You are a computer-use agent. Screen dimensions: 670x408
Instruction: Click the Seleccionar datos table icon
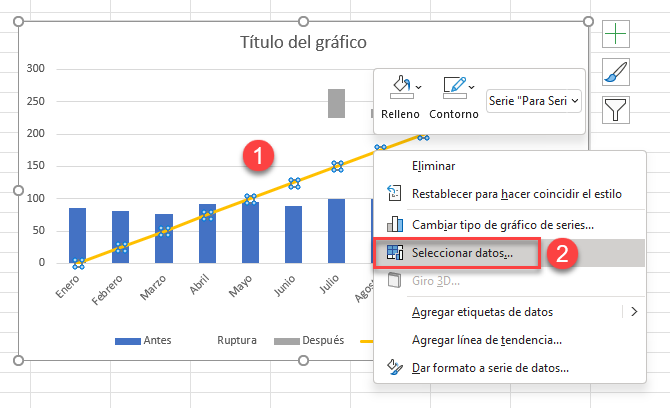click(x=394, y=252)
